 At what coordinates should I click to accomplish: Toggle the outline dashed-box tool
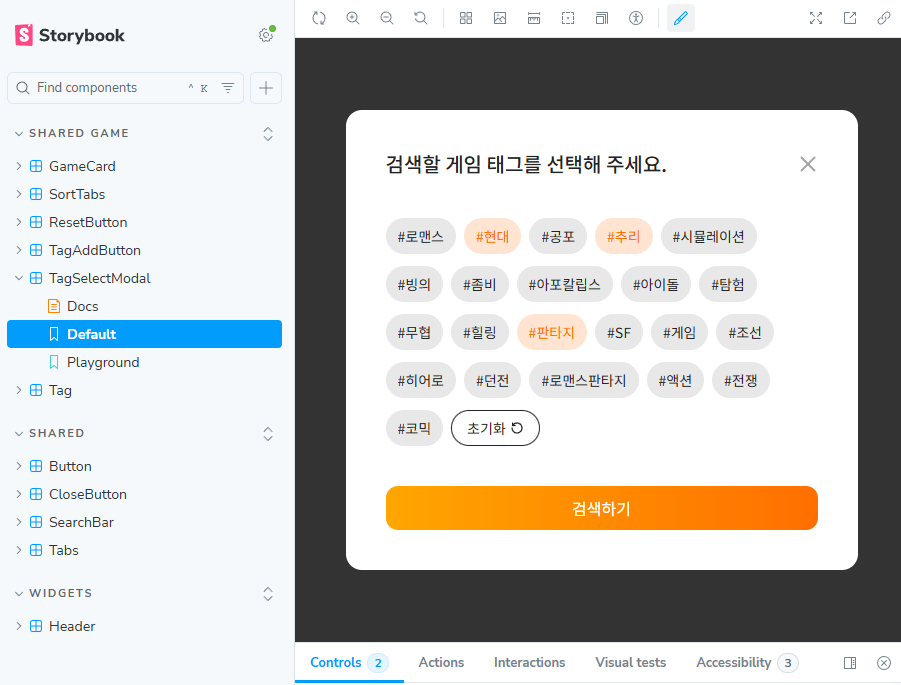pos(568,18)
